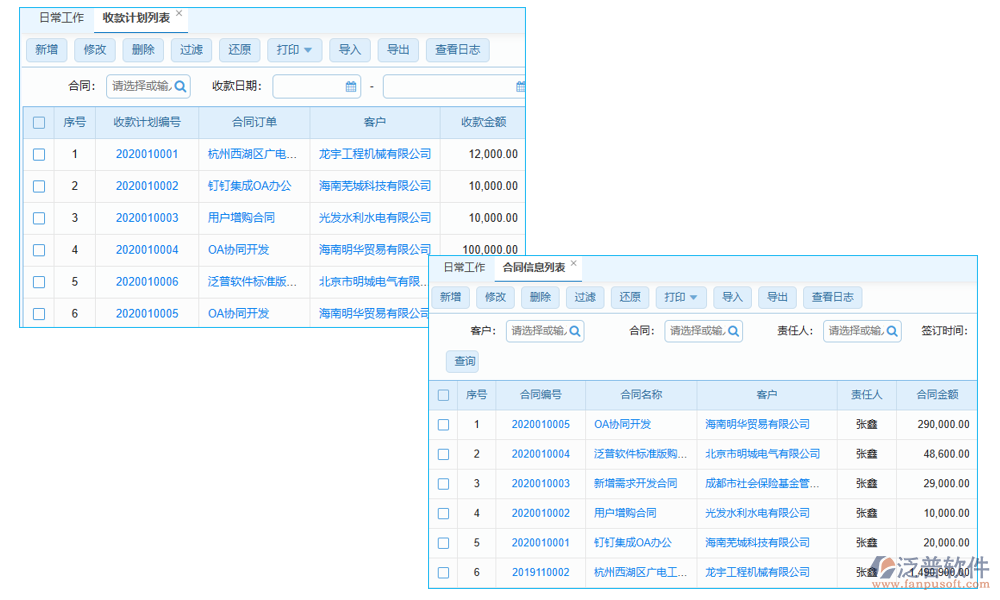This screenshot has width=1000, height=600.
Task: Click the 收款日期 start date input field
Action: [310, 86]
